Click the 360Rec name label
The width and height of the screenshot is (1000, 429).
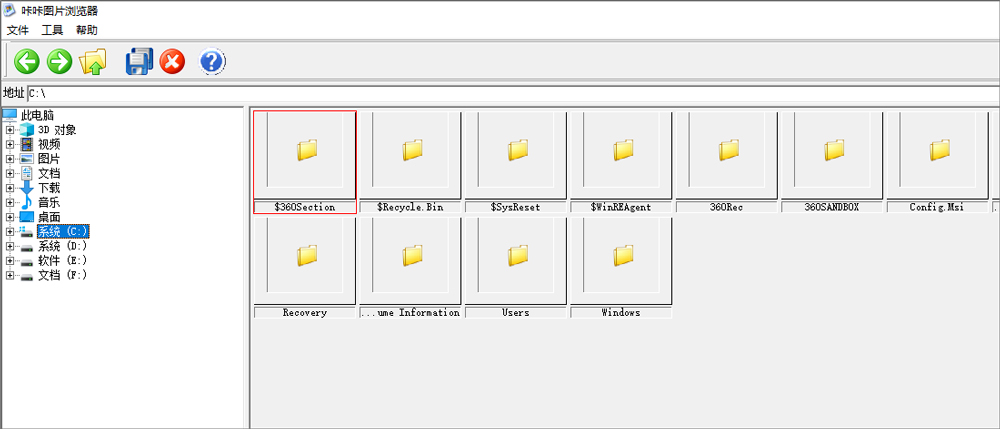(x=727, y=207)
